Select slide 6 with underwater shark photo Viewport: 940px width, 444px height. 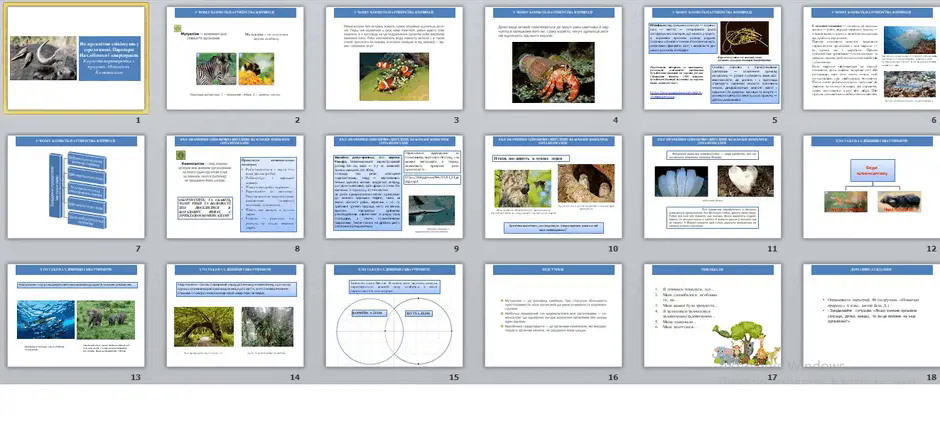872,58
